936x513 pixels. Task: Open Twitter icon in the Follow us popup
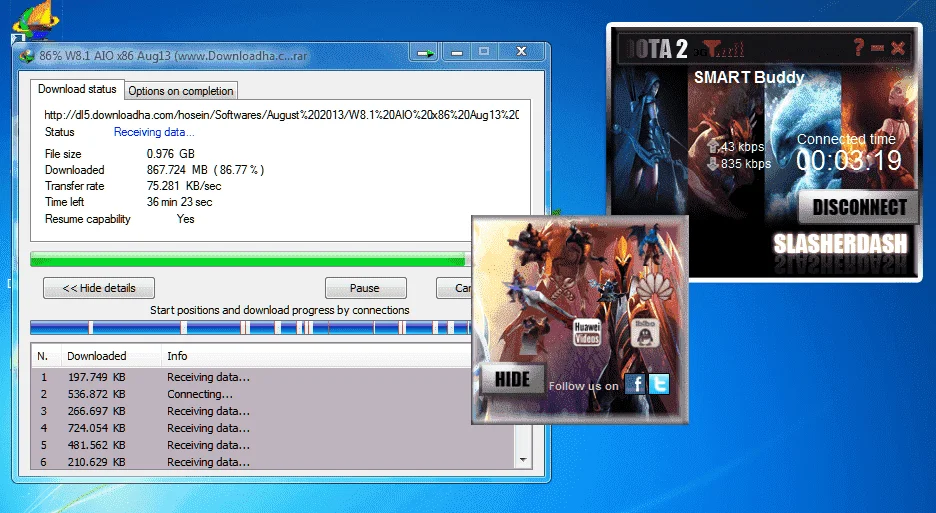659,384
